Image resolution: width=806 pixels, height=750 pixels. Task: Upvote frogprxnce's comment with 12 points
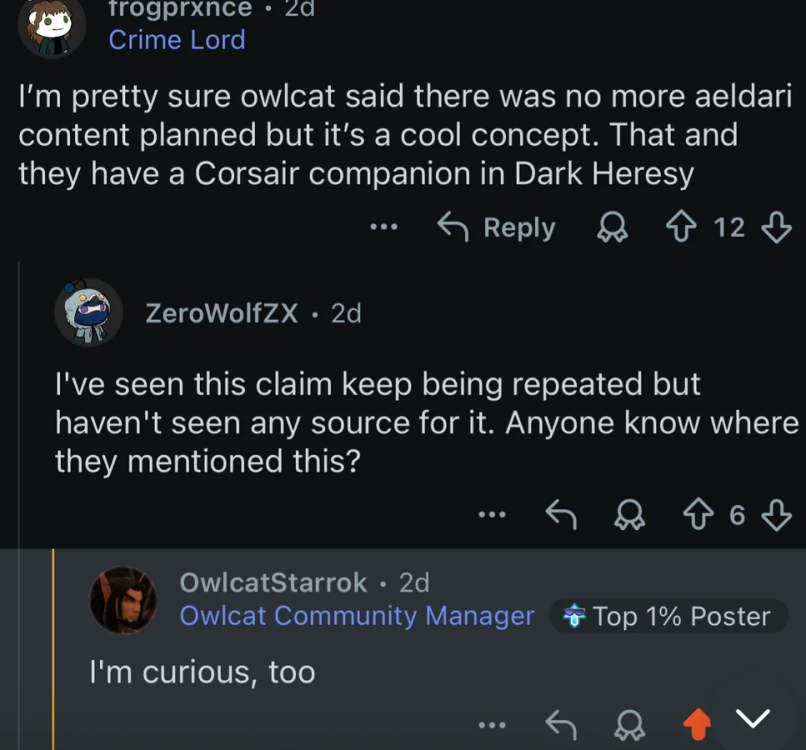point(681,227)
